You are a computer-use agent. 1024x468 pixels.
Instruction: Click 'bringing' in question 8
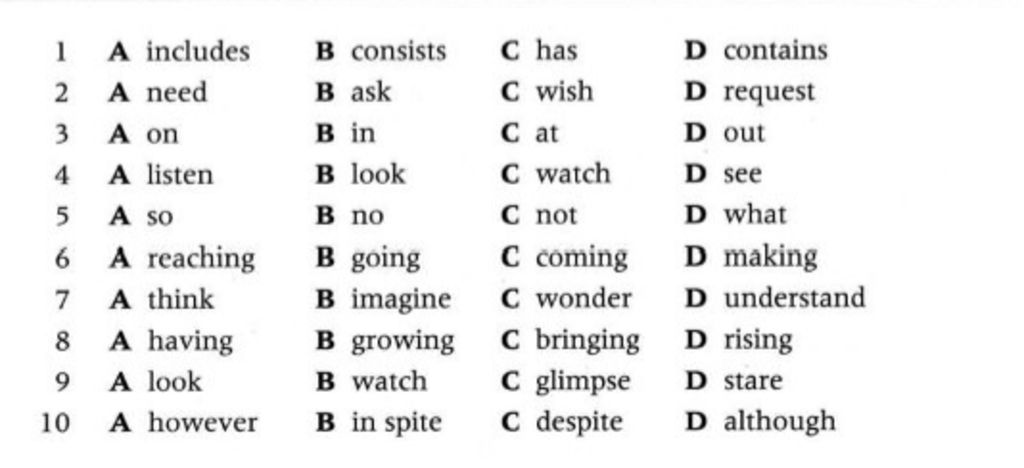coord(587,340)
